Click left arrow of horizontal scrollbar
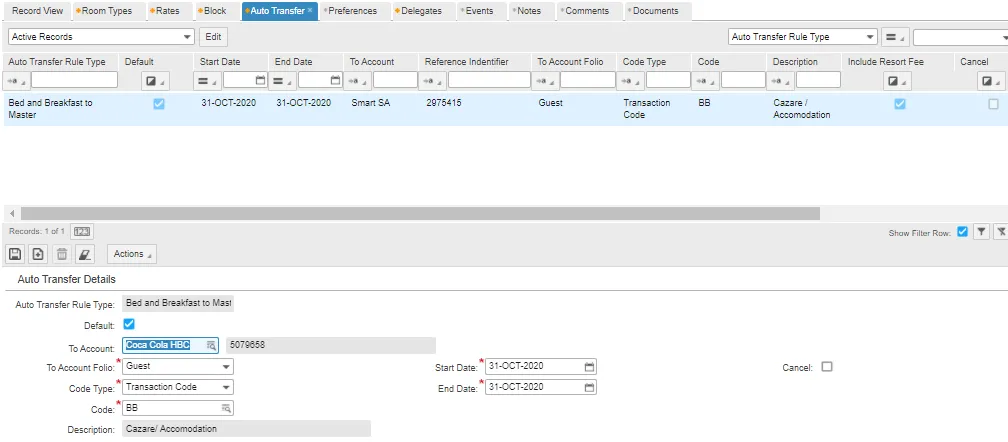The height and width of the screenshot is (442, 1008). pos(12,213)
